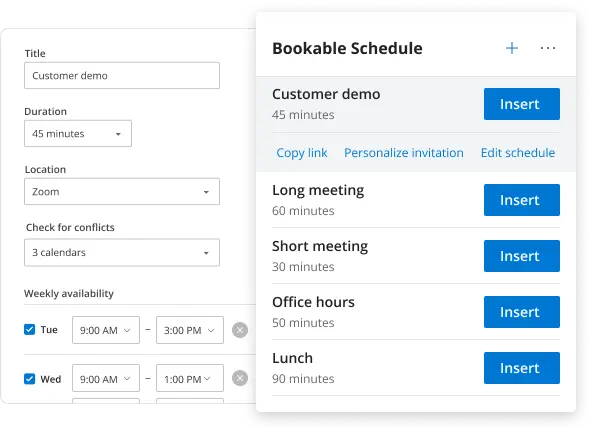
Task: Insert the Lunch schedule
Action: pos(522,368)
